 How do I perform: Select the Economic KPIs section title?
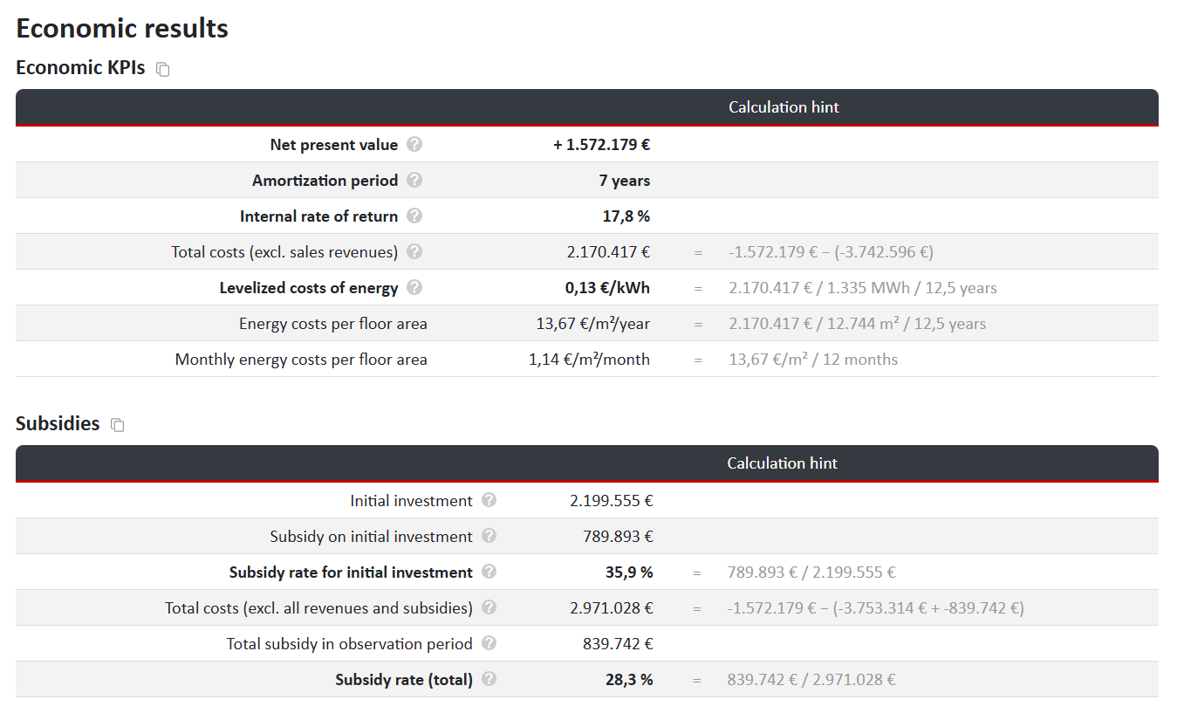(80, 68)
